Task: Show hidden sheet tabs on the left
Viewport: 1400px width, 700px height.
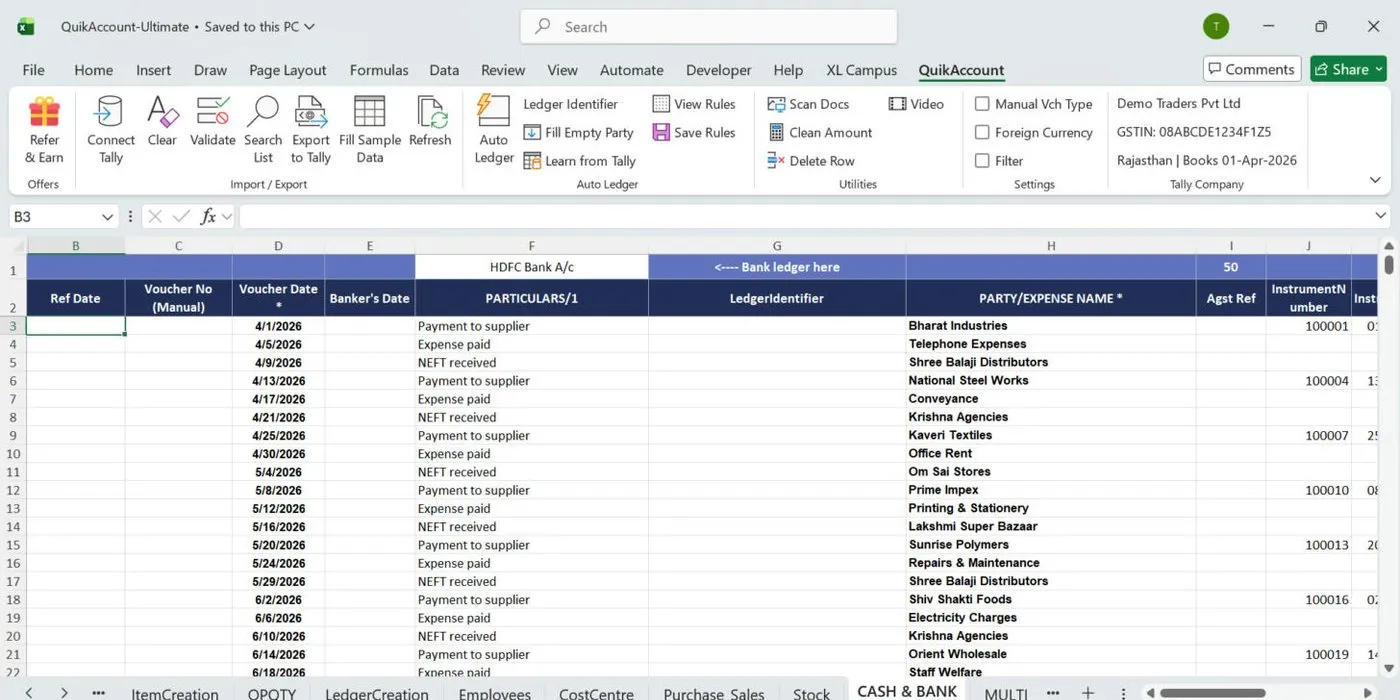Action: pos(98,692)
